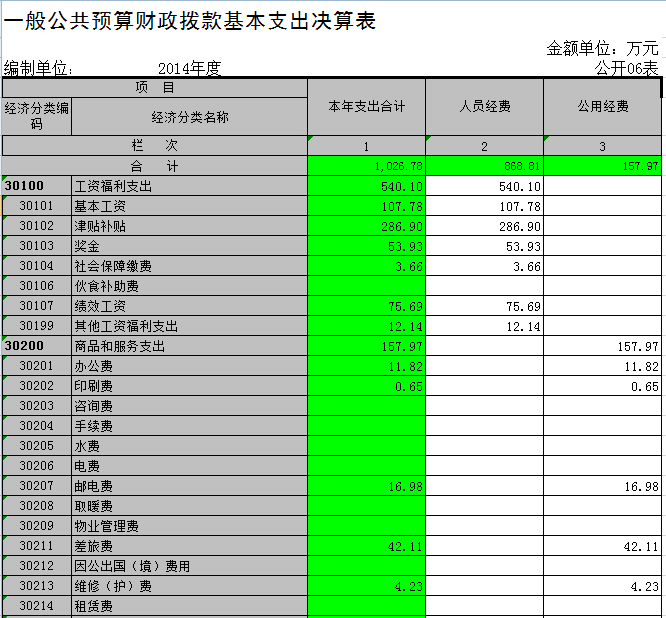The height and width of the screenshot is (618, 666).
Task: Click the 差旅费 cell
Action: 189,545
